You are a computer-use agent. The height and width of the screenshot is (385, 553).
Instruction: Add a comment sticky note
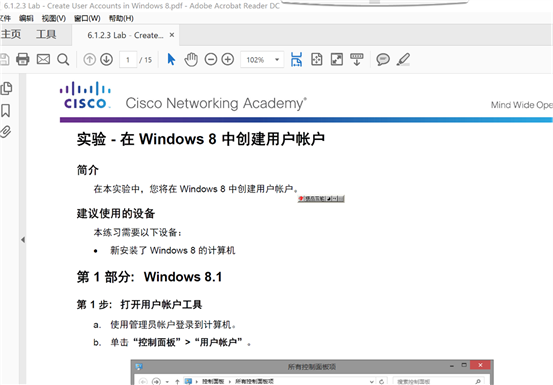pyautogui.click(x=383, y=59)
